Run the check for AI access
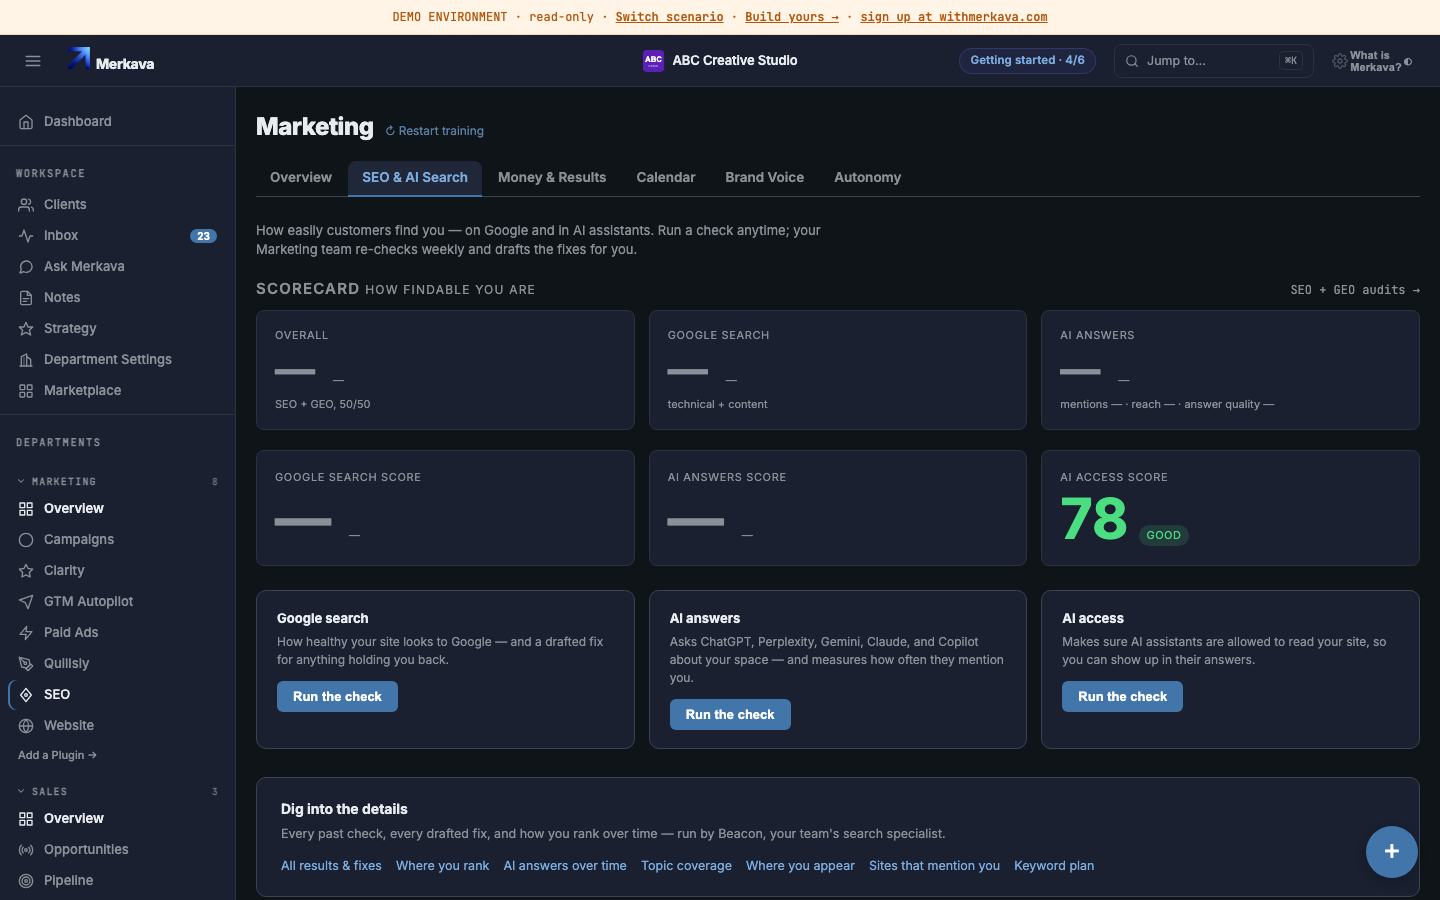The width and height of the screenshot is (1440, 900). click(1122, 697)
